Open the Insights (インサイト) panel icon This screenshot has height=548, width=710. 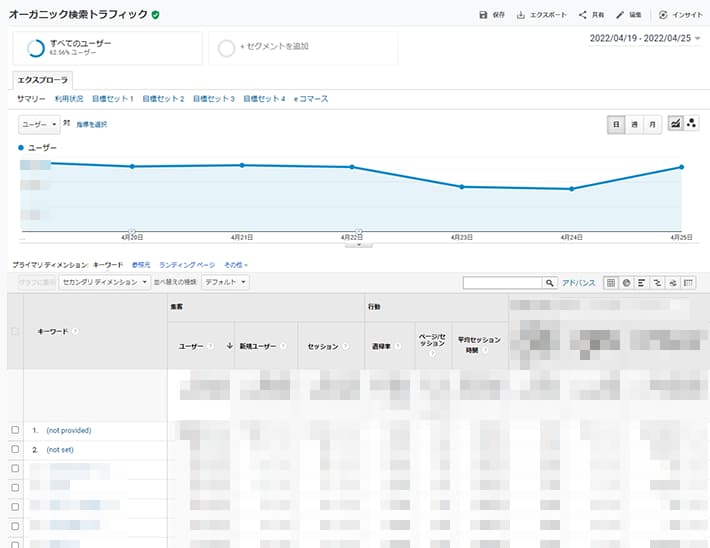point(663,15)
